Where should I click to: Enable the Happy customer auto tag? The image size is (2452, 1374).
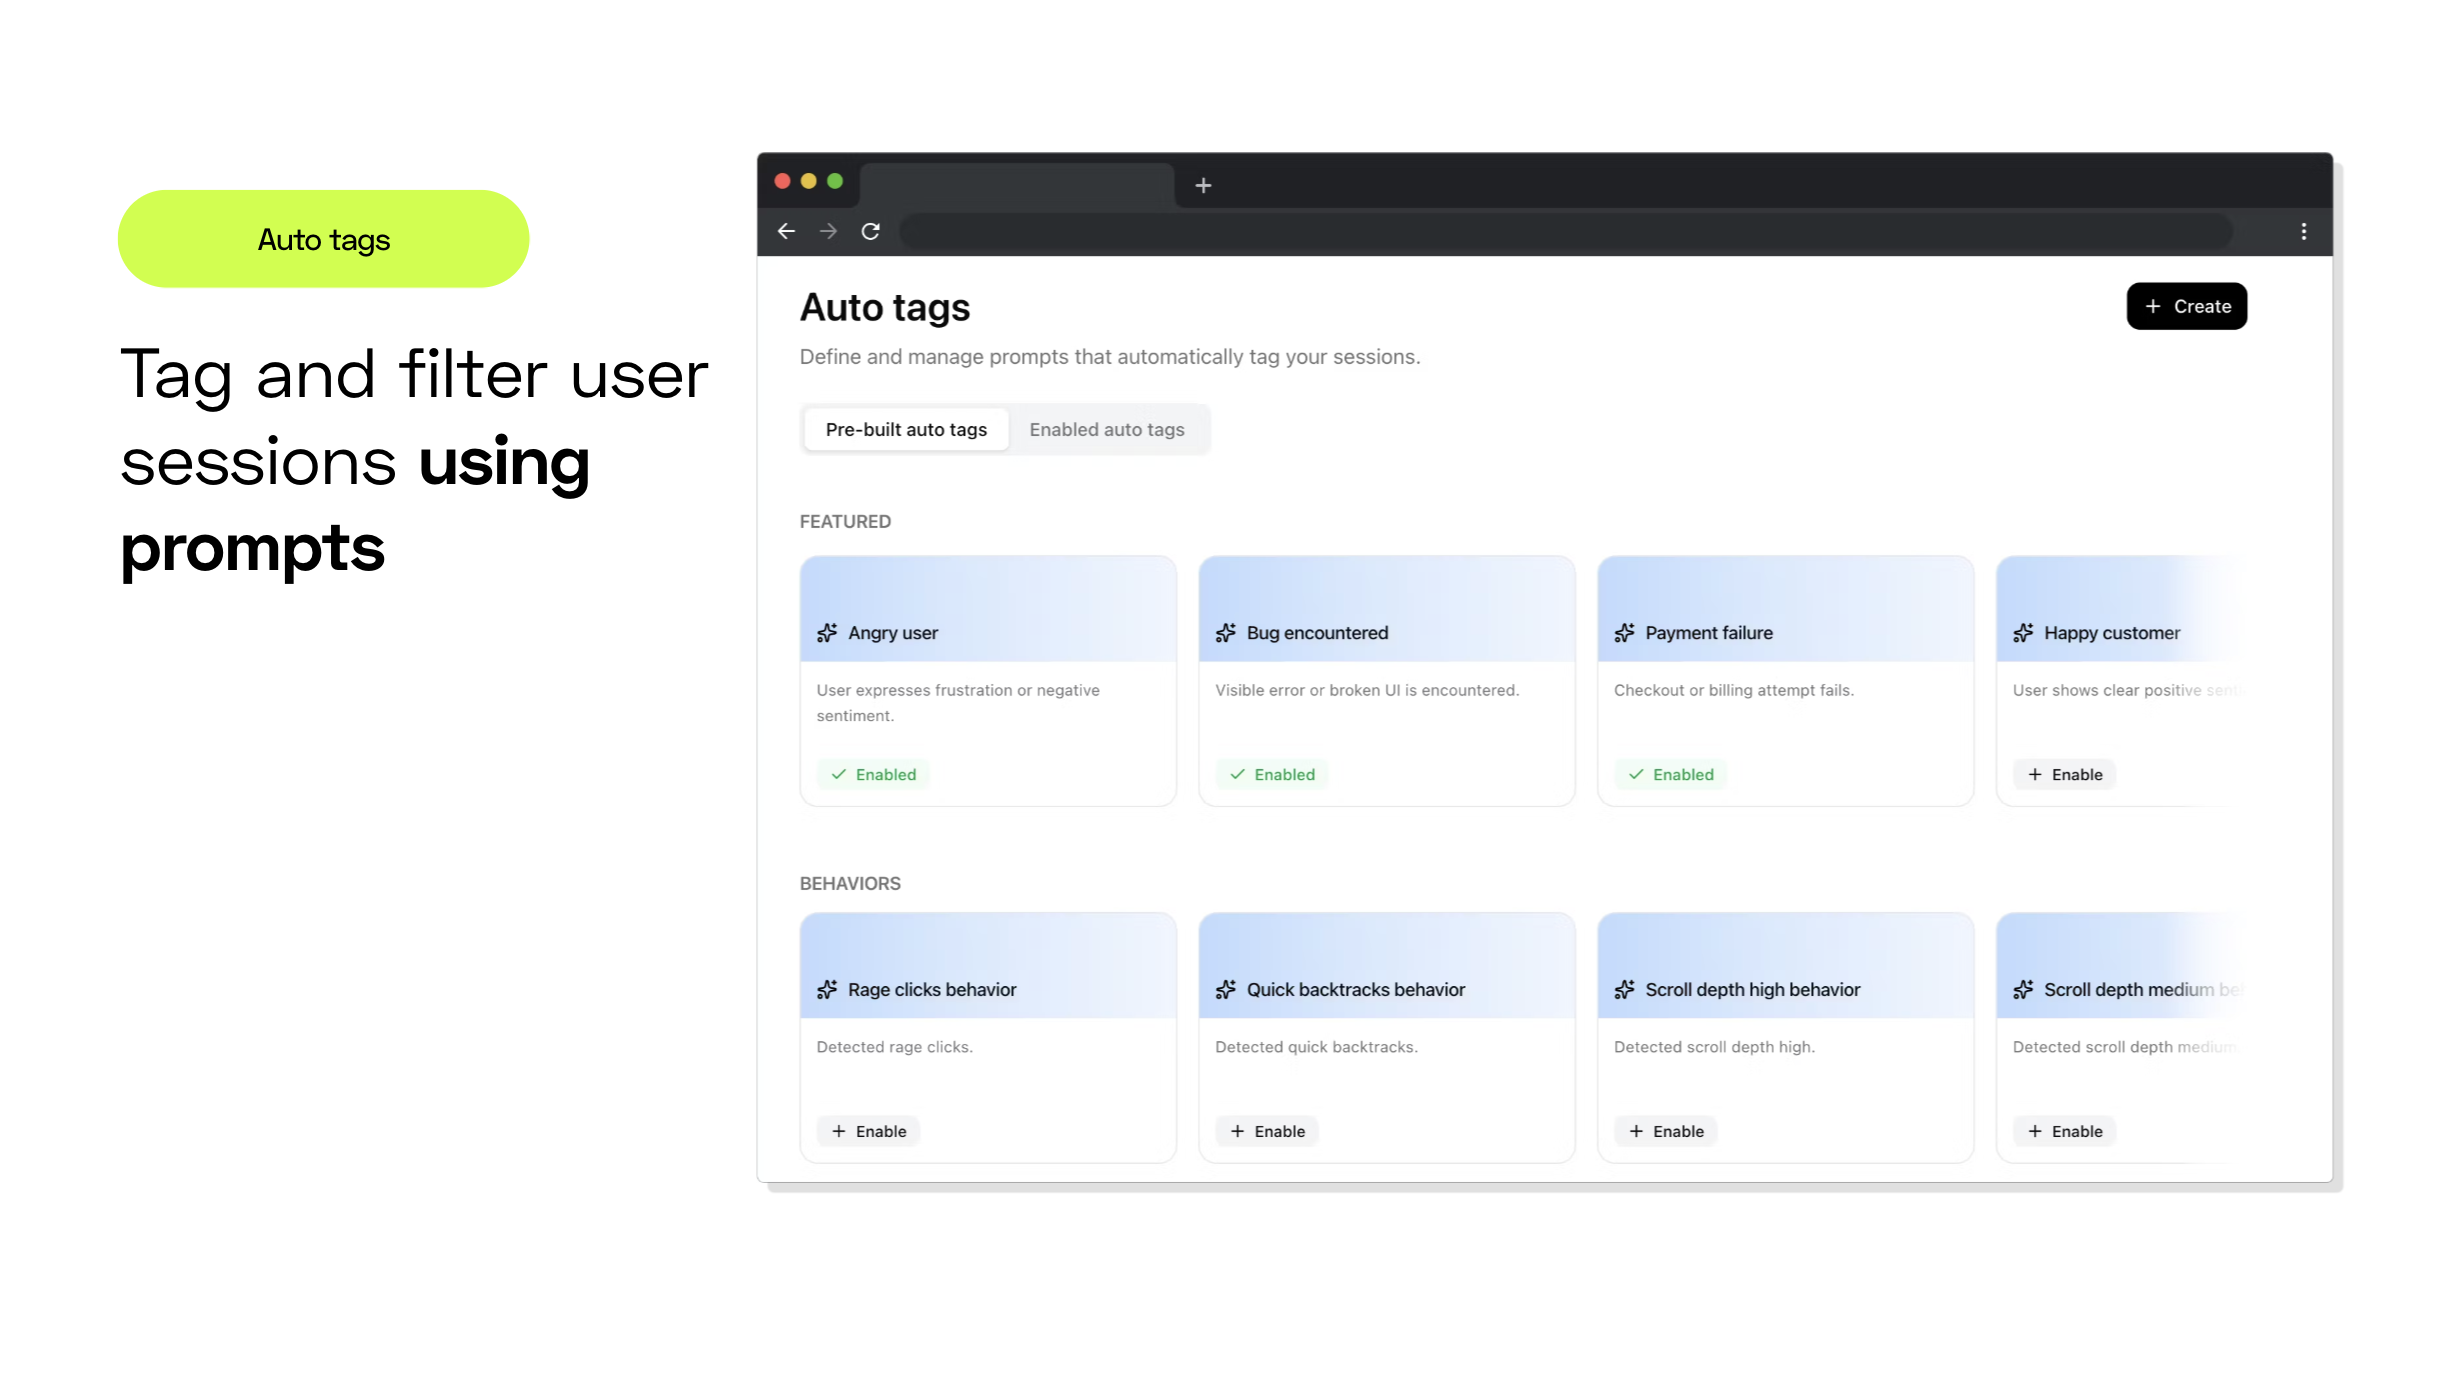(x=2064, y=774)
